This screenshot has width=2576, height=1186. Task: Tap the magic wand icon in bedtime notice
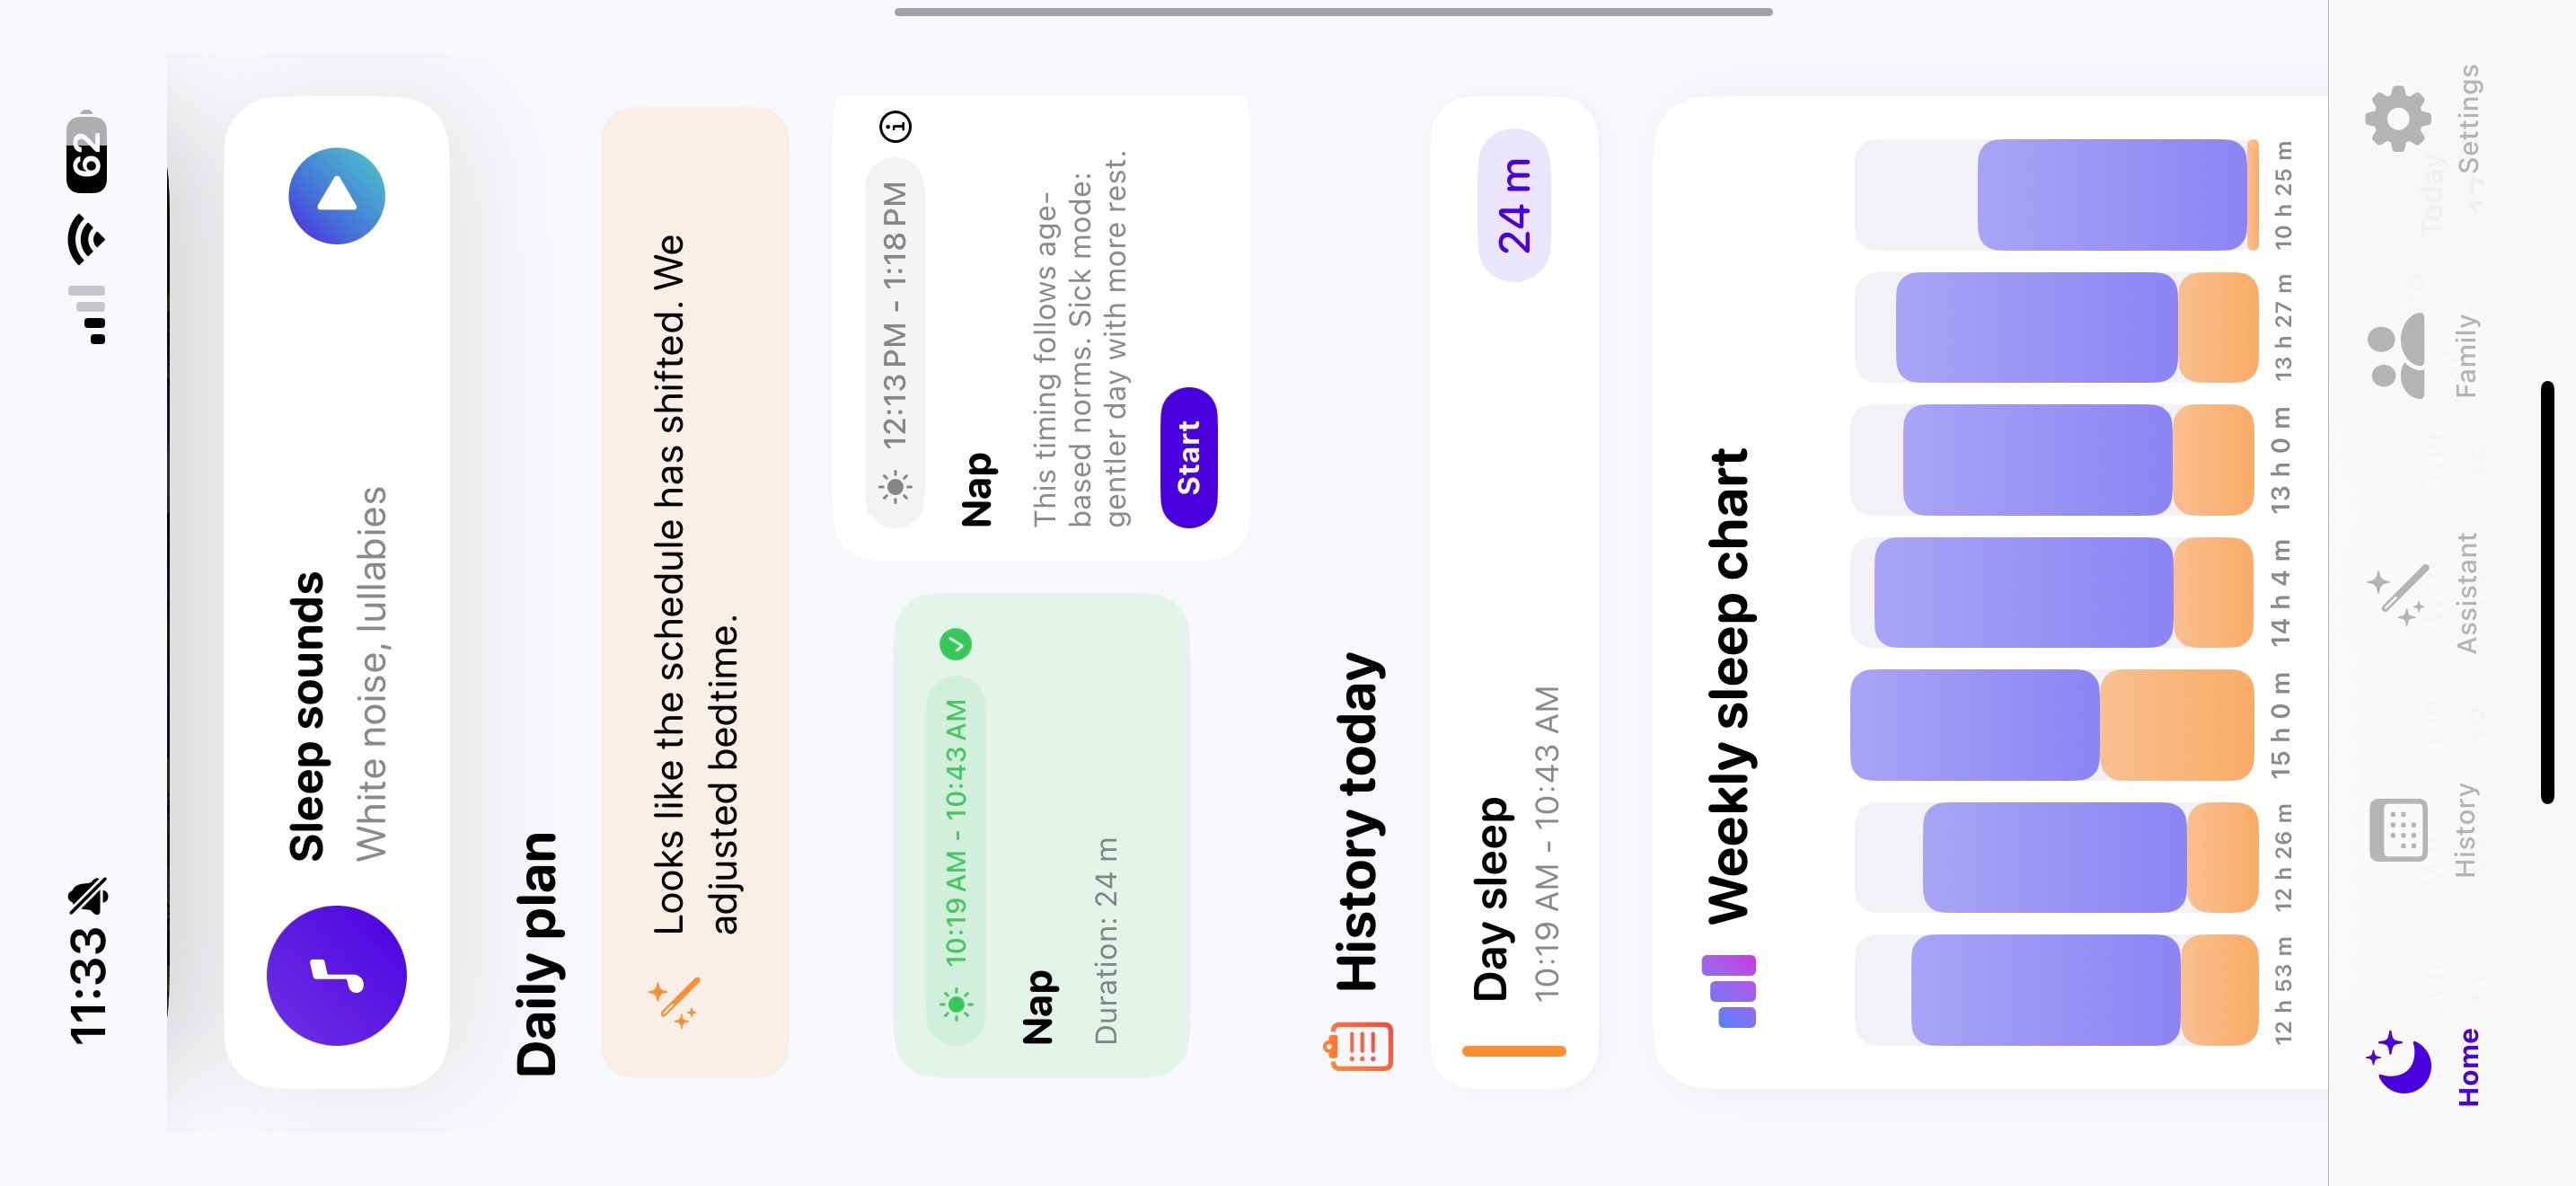pos(675,1001)
